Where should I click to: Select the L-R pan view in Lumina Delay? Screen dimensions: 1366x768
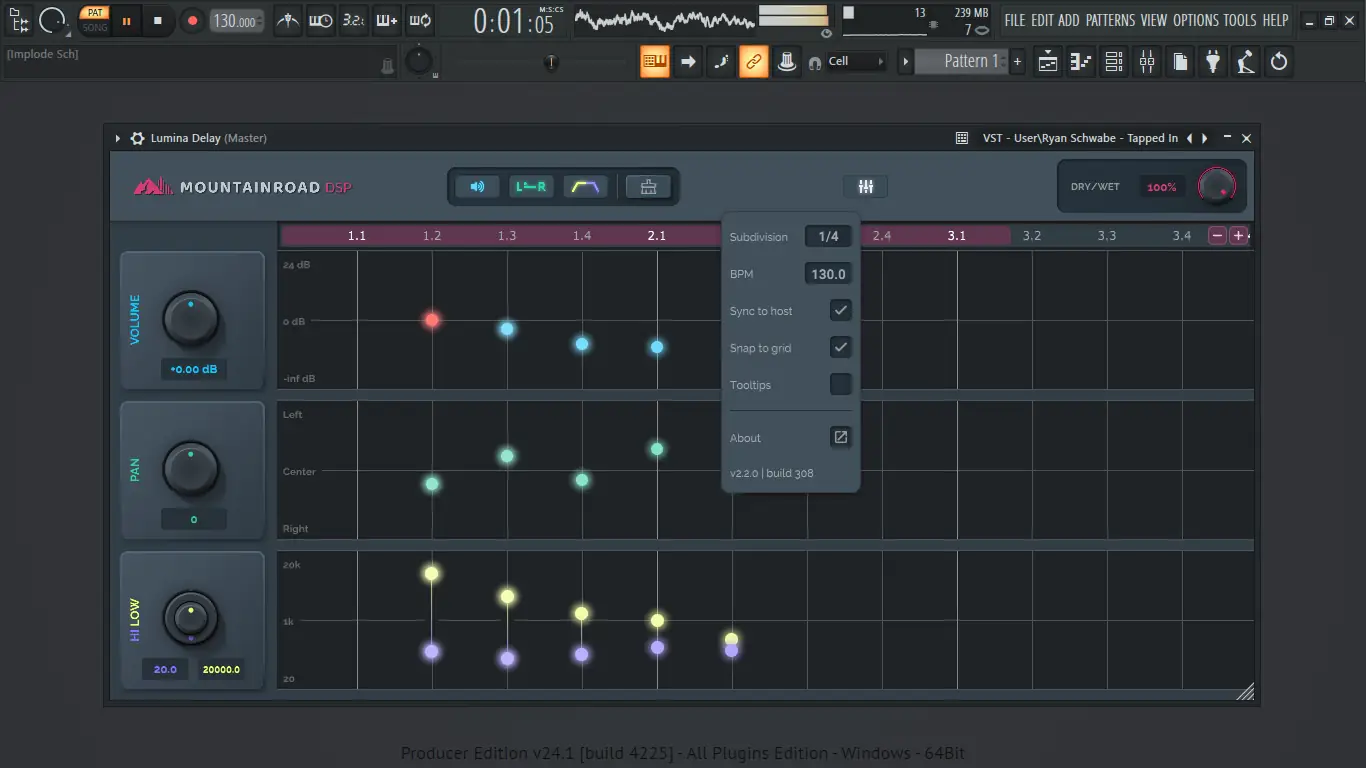tap(531, 186)
